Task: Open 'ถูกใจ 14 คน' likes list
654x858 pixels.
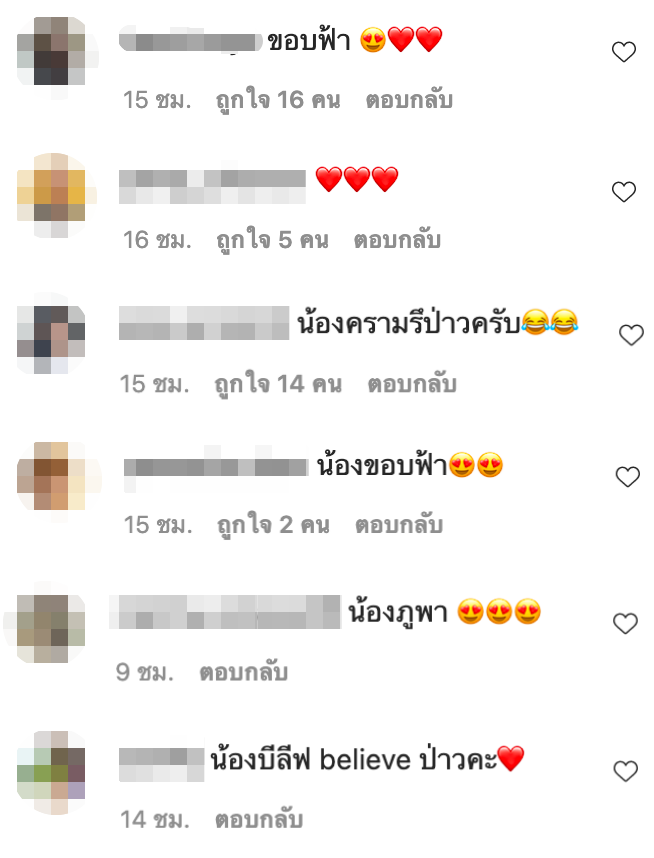Action: pos(278,384)
